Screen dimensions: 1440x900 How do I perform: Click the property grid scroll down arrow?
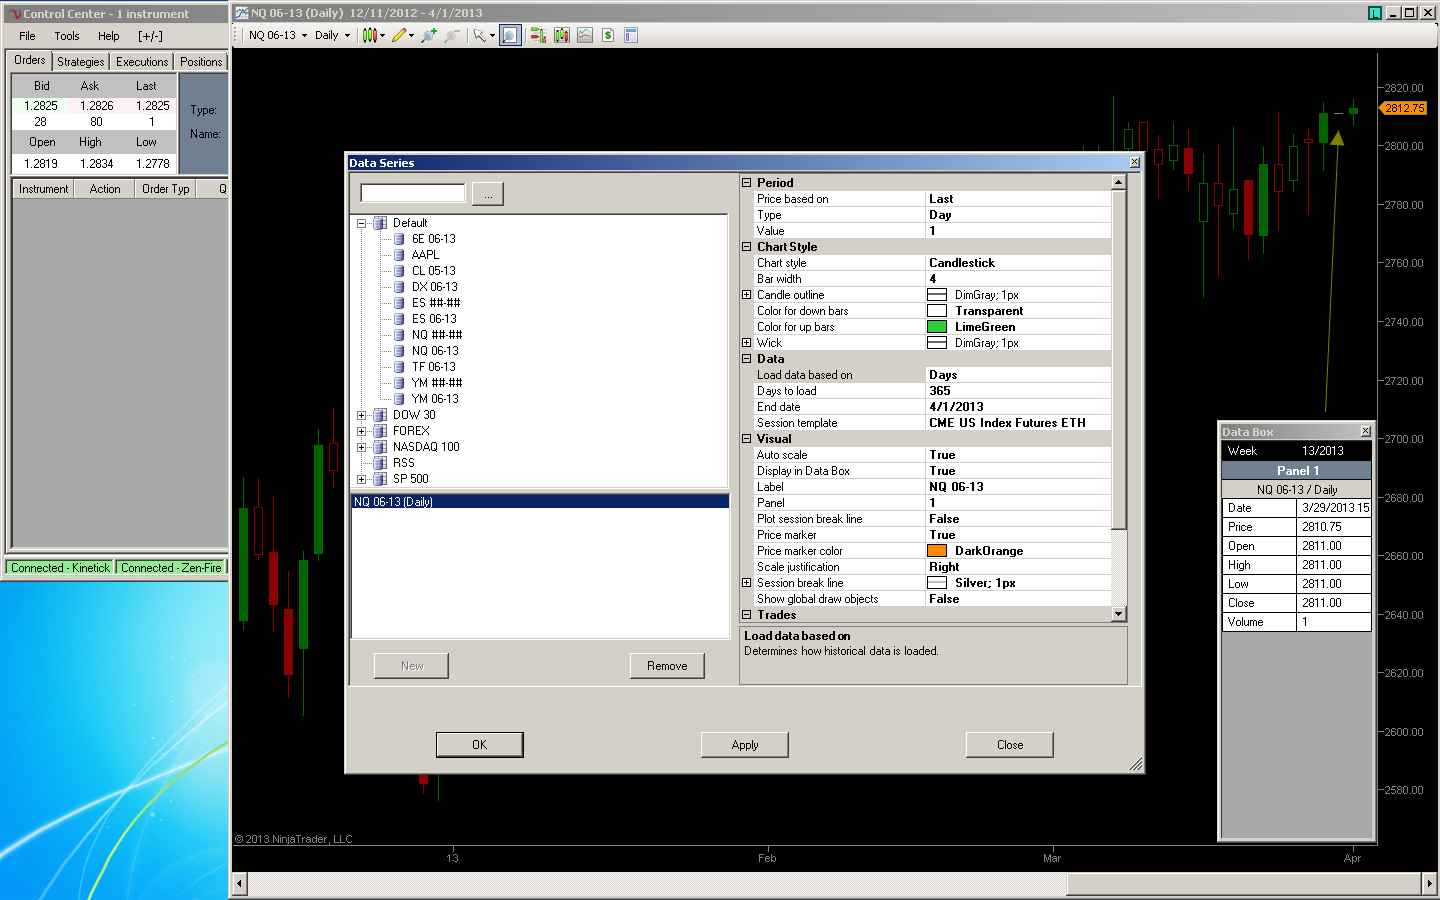[x=1119, y=614]
